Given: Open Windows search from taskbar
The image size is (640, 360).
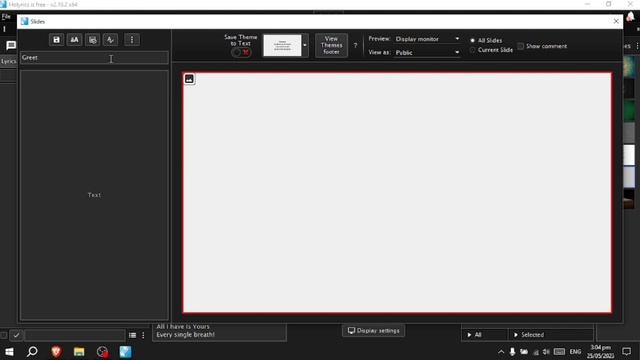Looking at the screenshot, I should click(x=32, y=351).
